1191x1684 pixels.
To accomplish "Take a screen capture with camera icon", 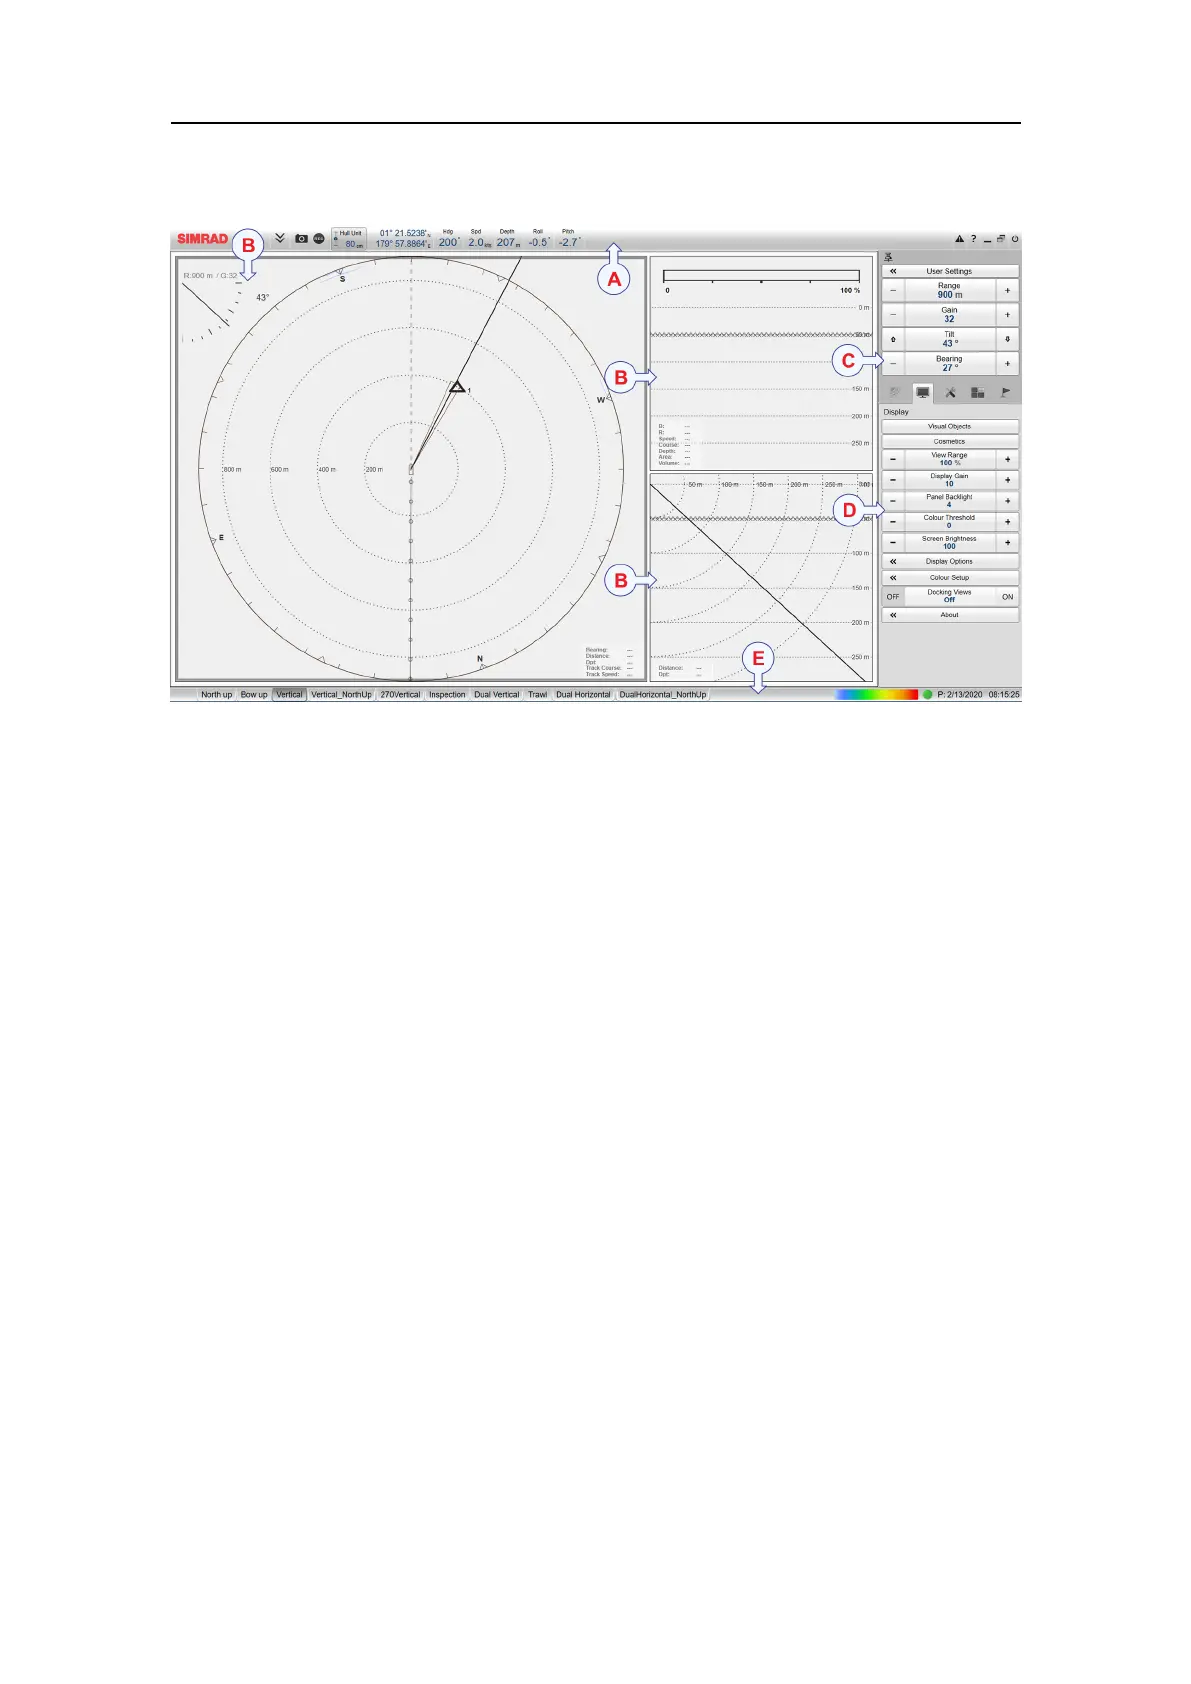I will coord(301,239).
